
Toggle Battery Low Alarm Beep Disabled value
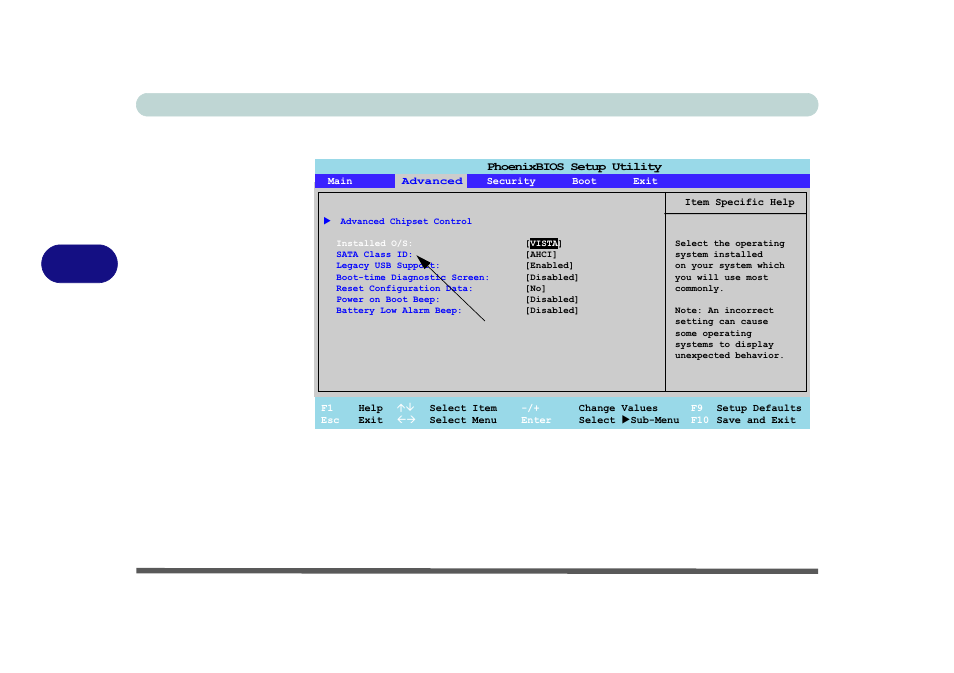click(x=552, y=310)
